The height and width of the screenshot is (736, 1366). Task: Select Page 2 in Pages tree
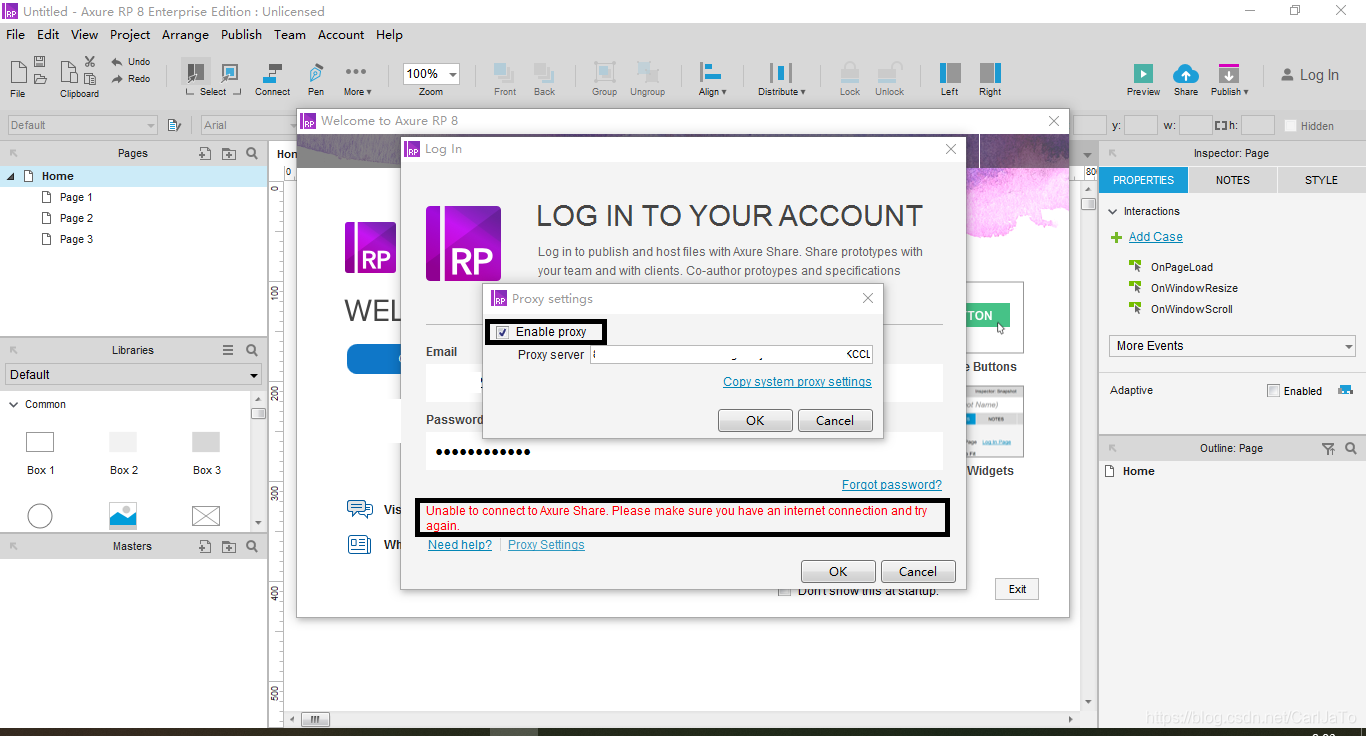[76, 218]
